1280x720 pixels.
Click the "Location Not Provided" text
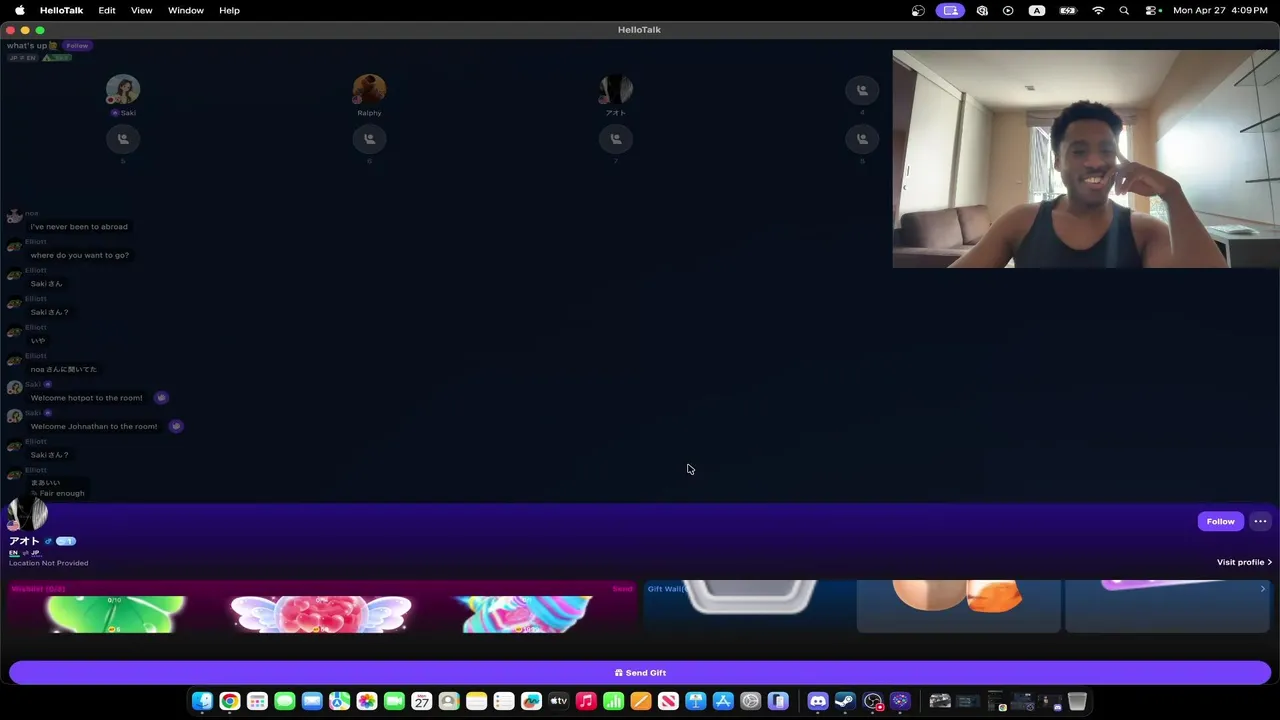point(49,563)
